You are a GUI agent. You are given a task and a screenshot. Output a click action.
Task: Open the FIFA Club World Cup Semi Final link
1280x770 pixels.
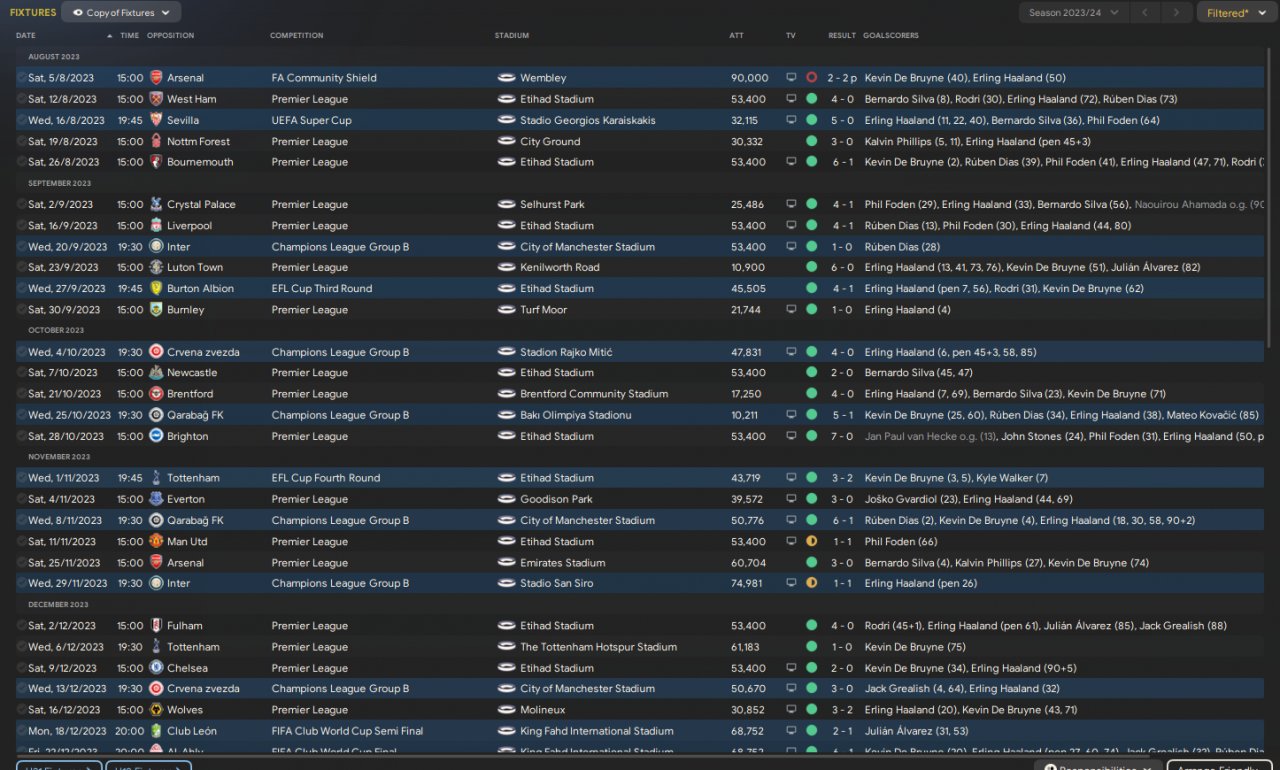pos(348,731)
